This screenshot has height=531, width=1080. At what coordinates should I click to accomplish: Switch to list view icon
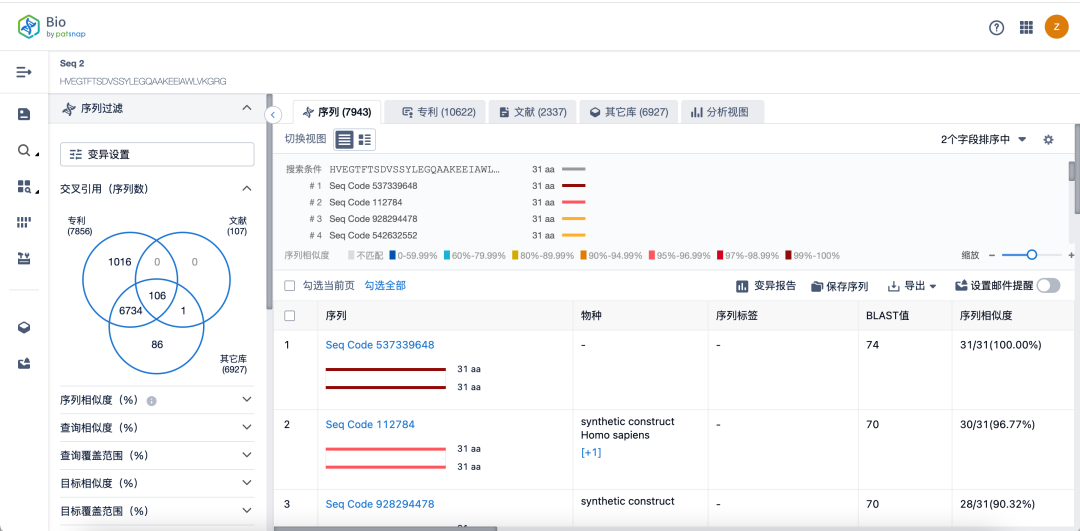(344, 140)
